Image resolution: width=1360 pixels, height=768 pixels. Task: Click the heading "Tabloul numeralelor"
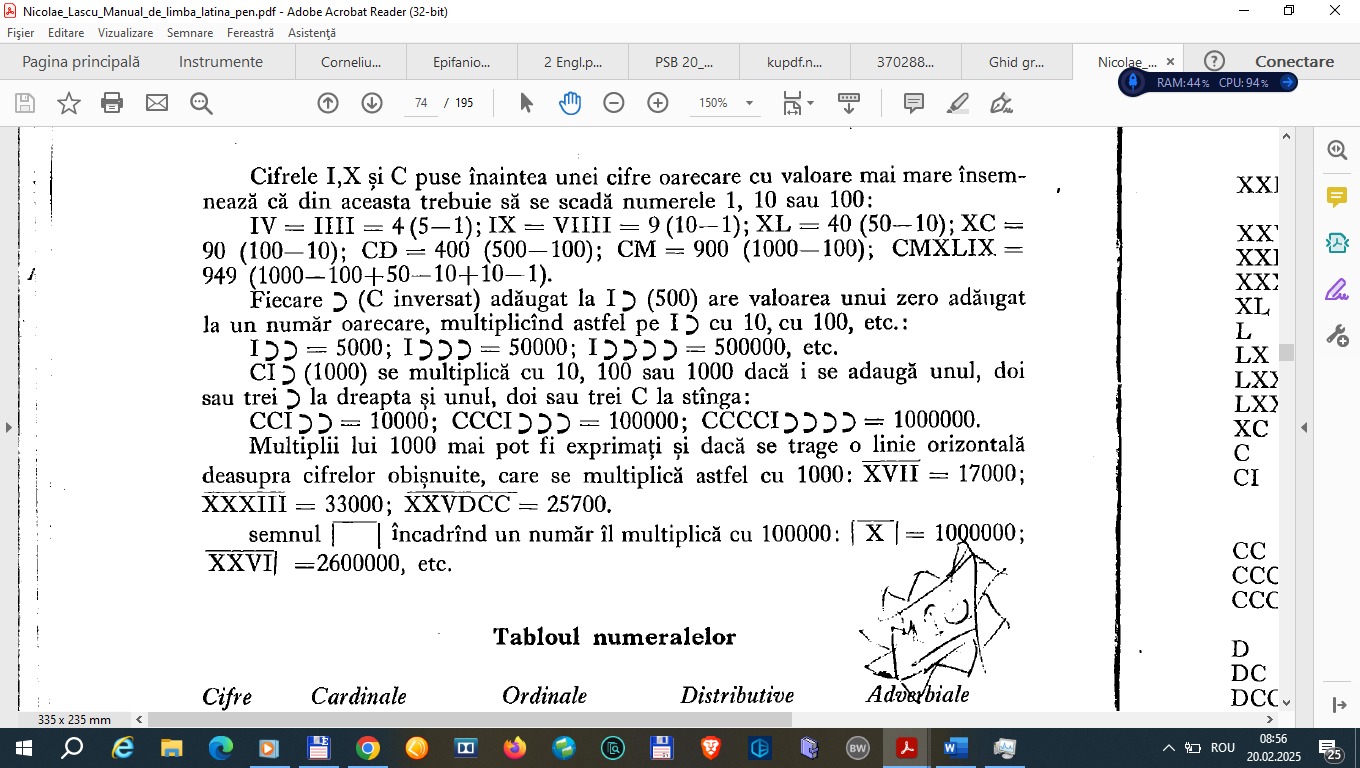click(615, 637)
